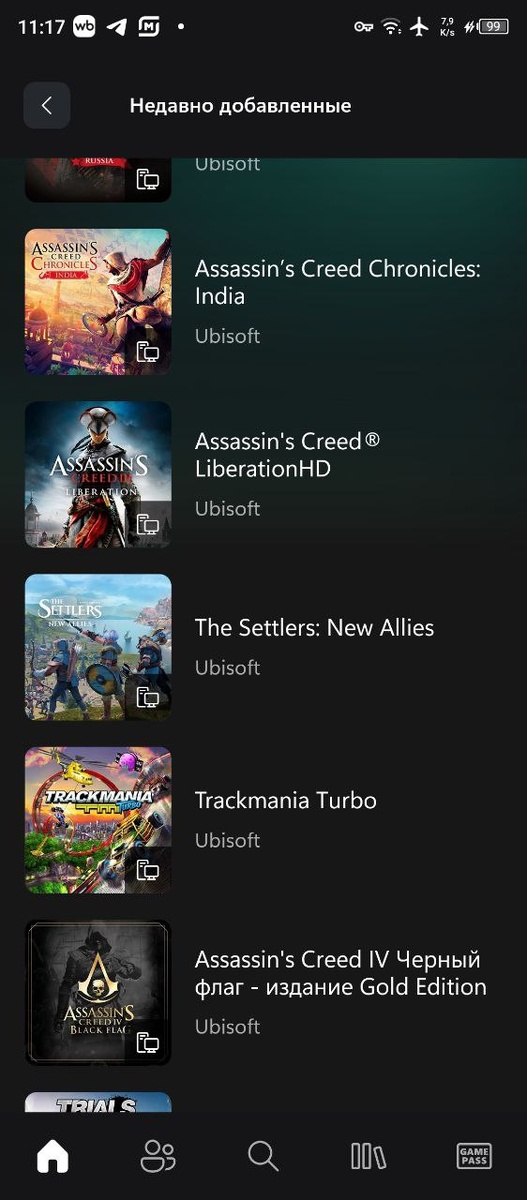Open Assassin's Creed Chronicles: India title
The height and width of the screenshot is (1200, 527).
coord(338,282)
